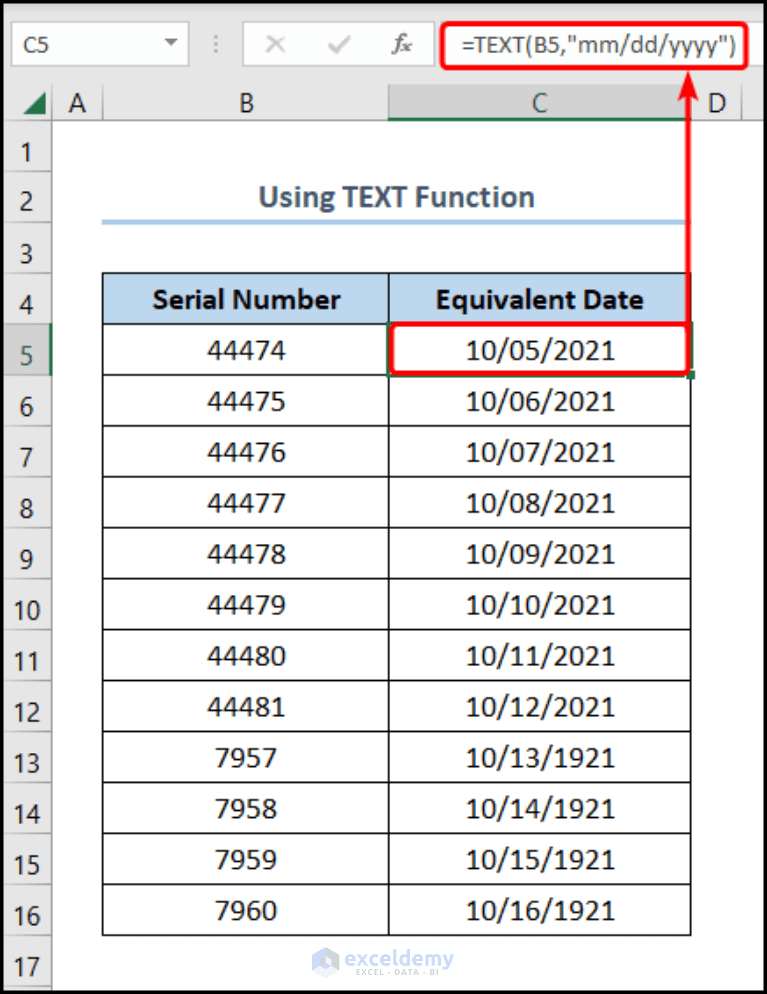
Task: Click the vertical dots separator near Name Box
Action: (x=215, y=44)
